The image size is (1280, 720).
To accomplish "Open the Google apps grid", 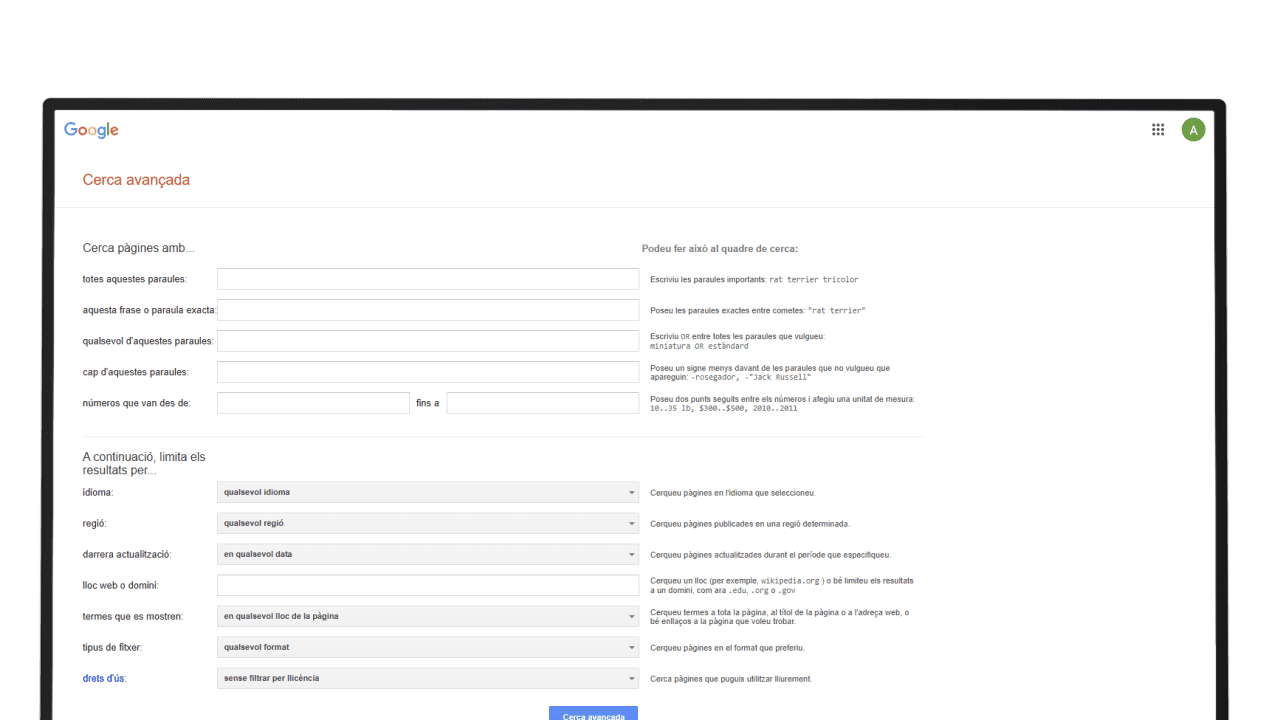I will 1158,129.
